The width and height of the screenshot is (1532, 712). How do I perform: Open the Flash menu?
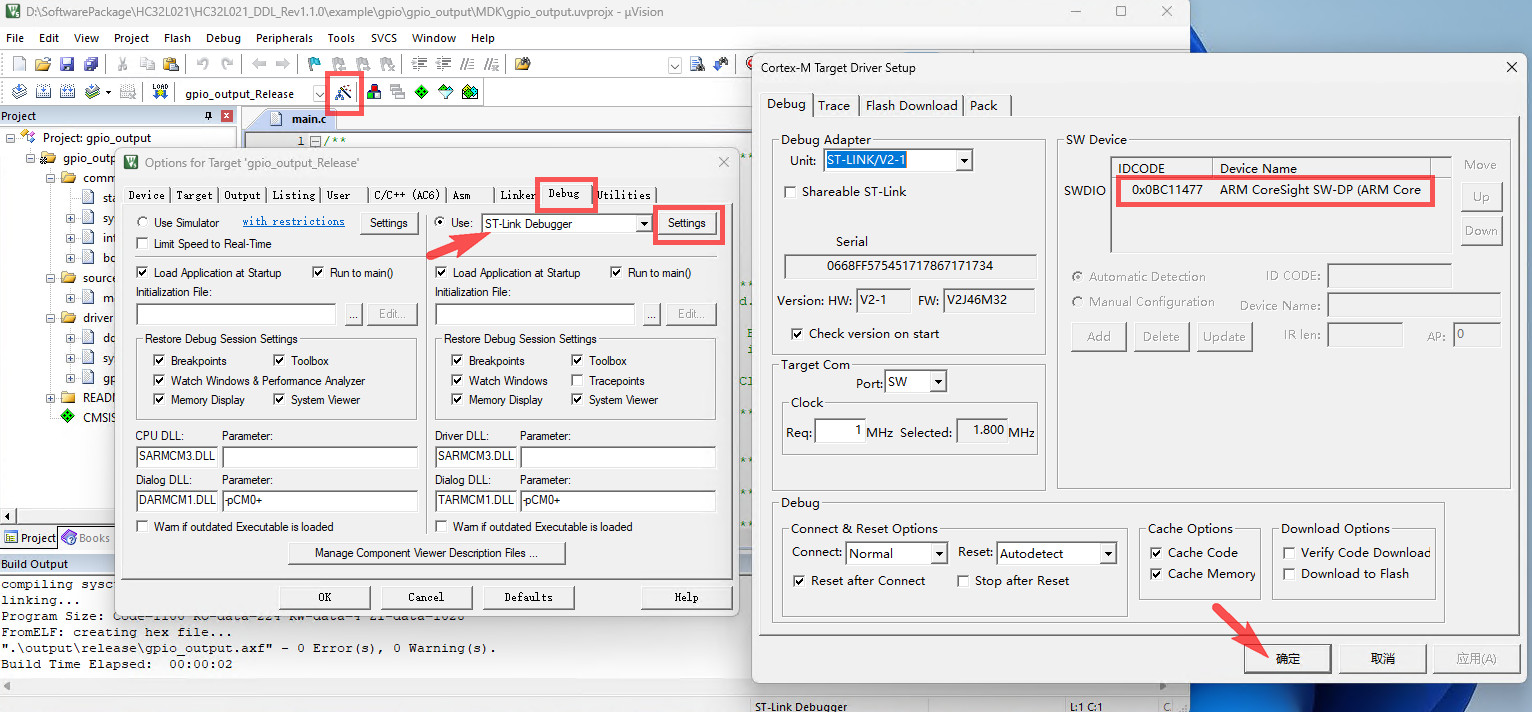[x=177, y=38]
